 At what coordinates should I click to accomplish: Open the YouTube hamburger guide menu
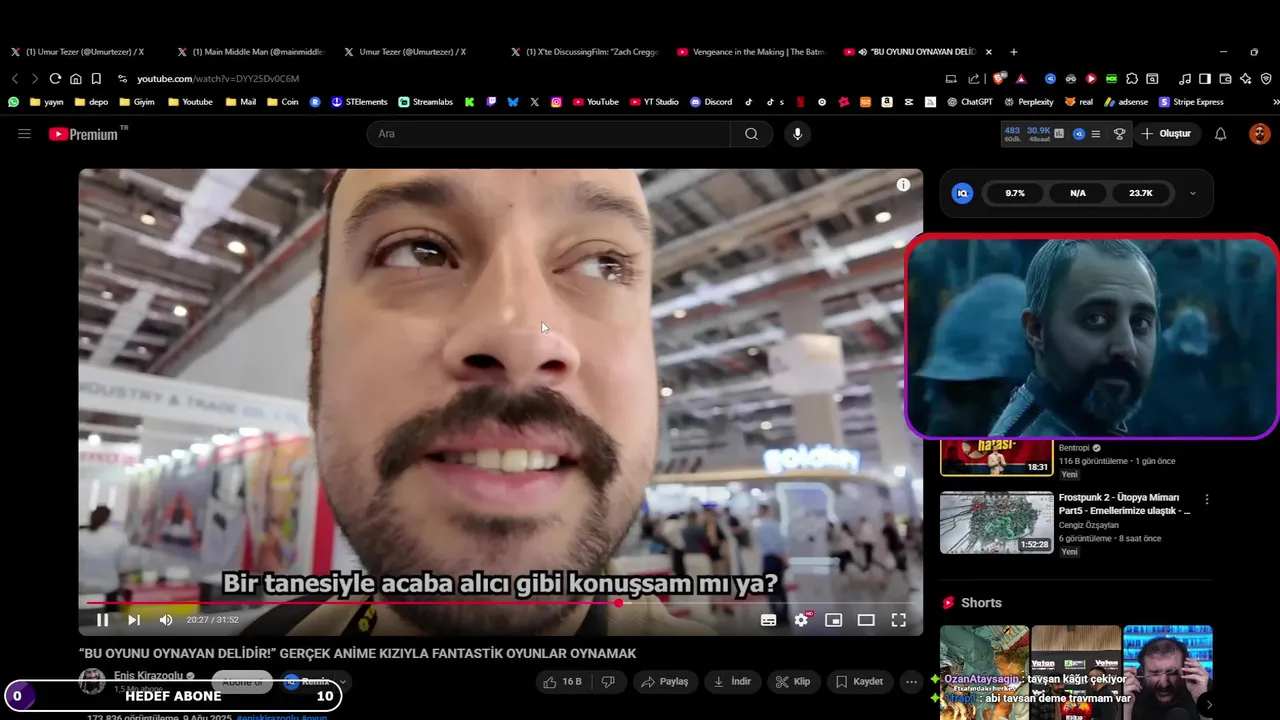(24, 134)
